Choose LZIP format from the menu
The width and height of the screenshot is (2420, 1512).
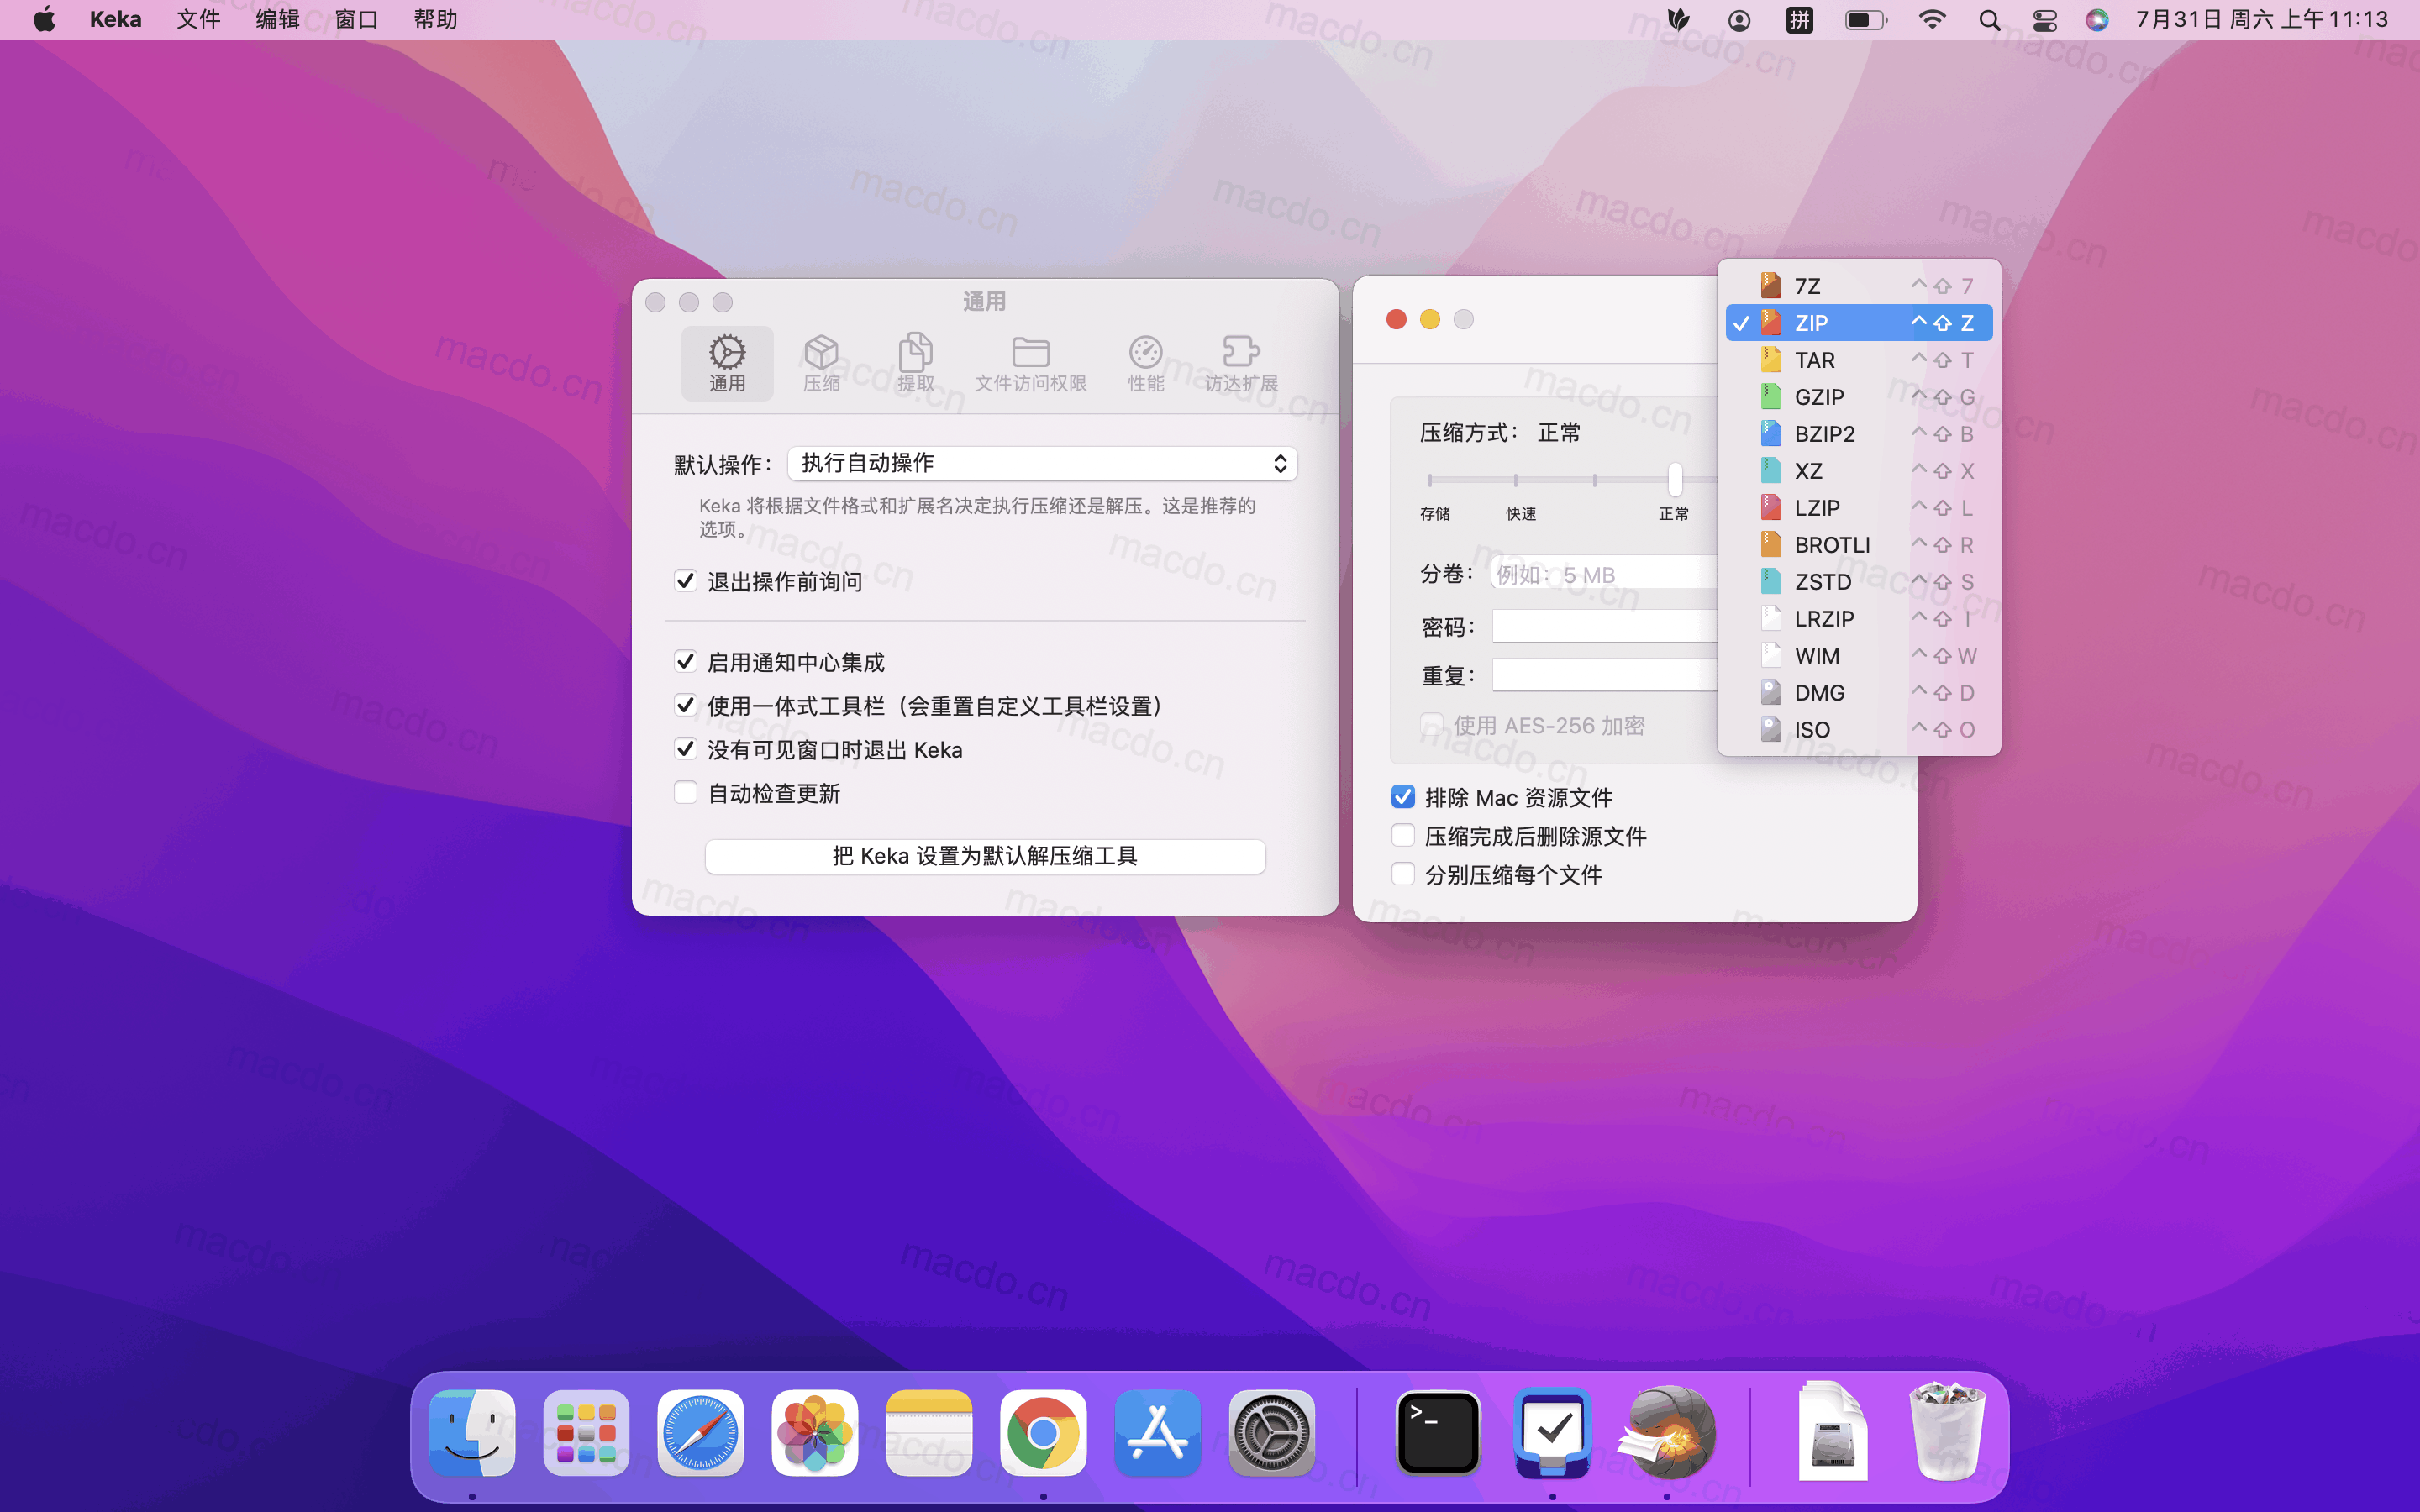(x=1859, y=508)
